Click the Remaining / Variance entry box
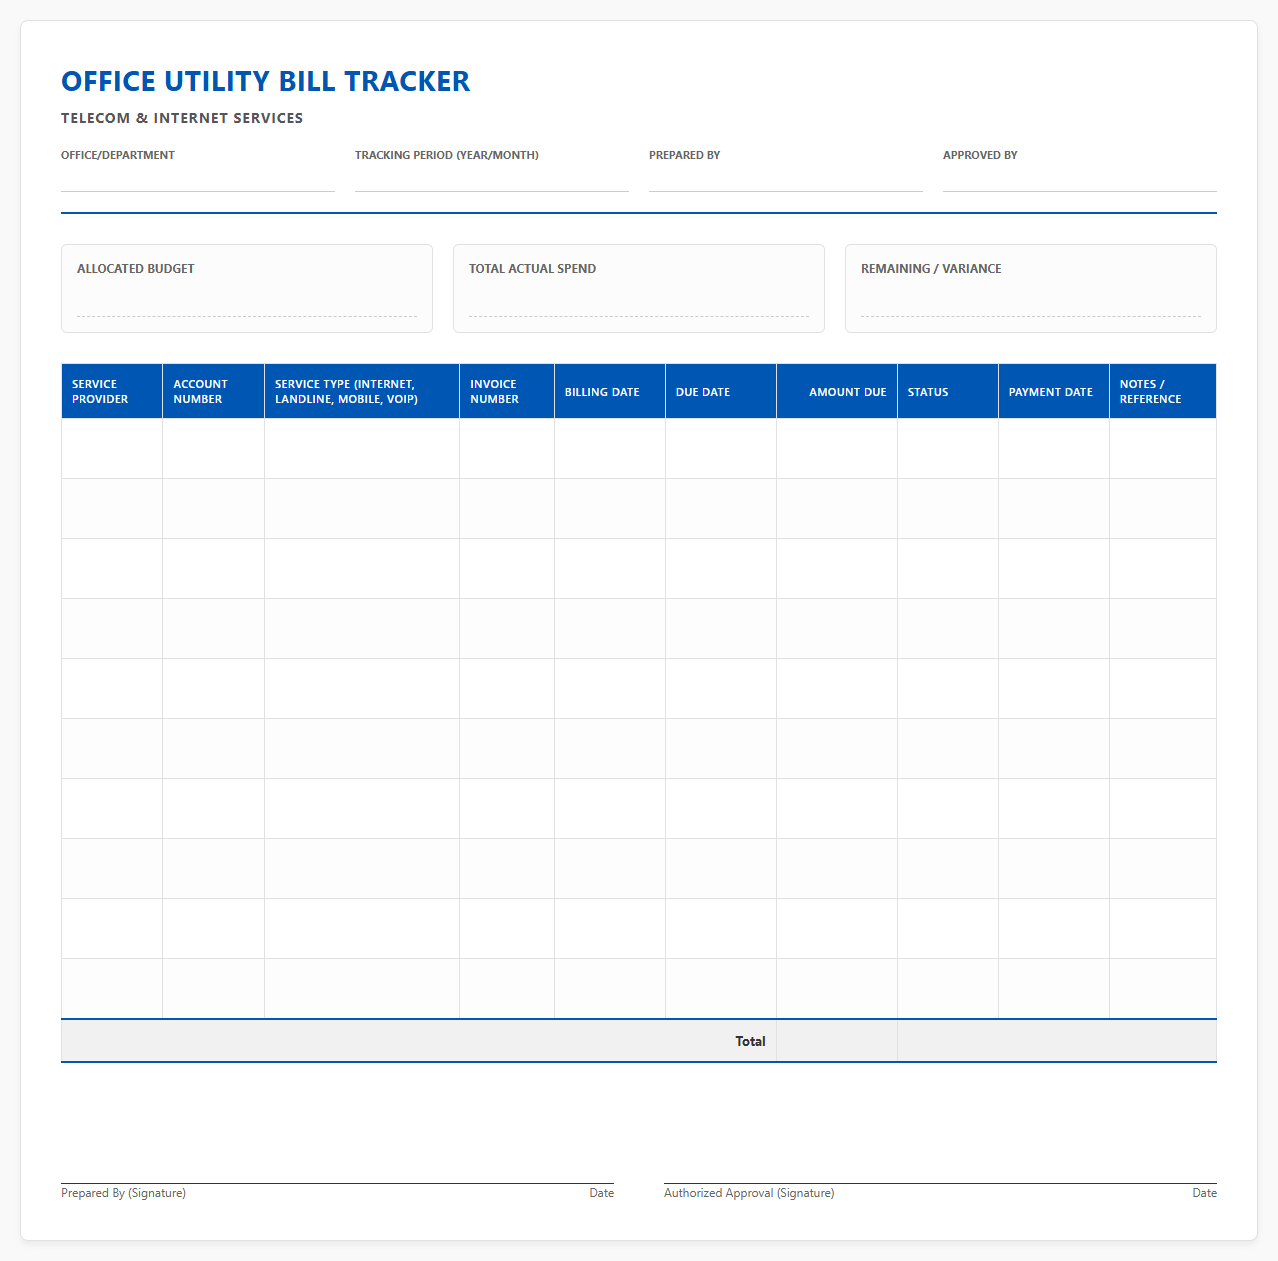Image resolution: width=1278 pixels, height=1261 pixels. [1031, 288]
